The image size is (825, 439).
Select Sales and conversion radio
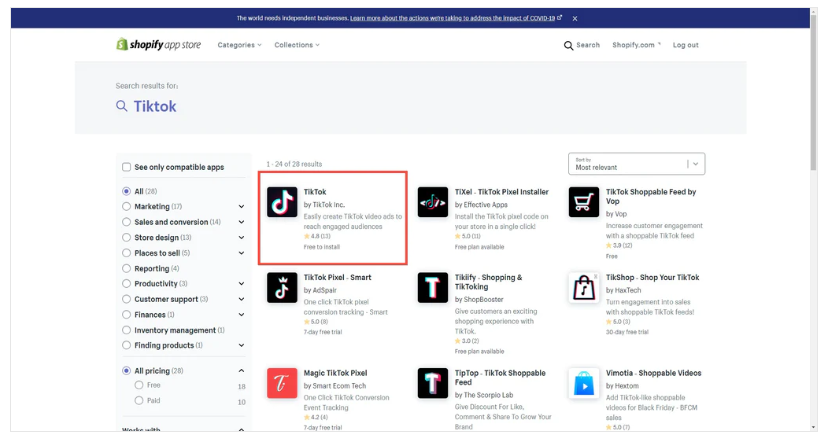pos(126,222)
